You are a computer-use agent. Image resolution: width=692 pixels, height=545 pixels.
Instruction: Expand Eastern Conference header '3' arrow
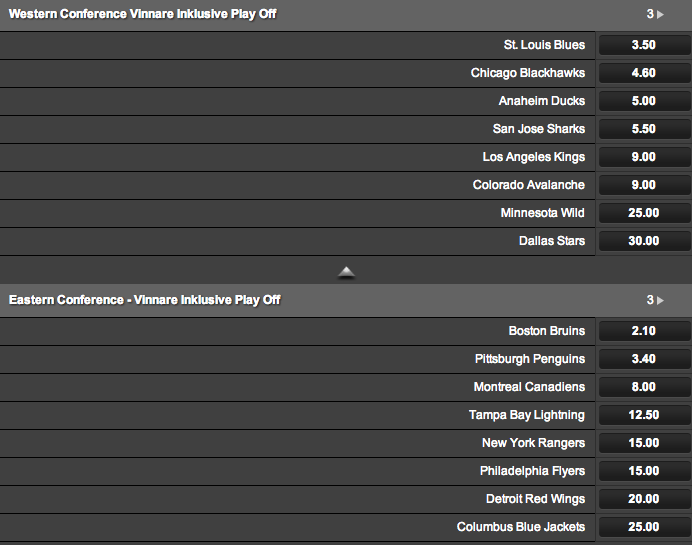(x=655, y=300)
